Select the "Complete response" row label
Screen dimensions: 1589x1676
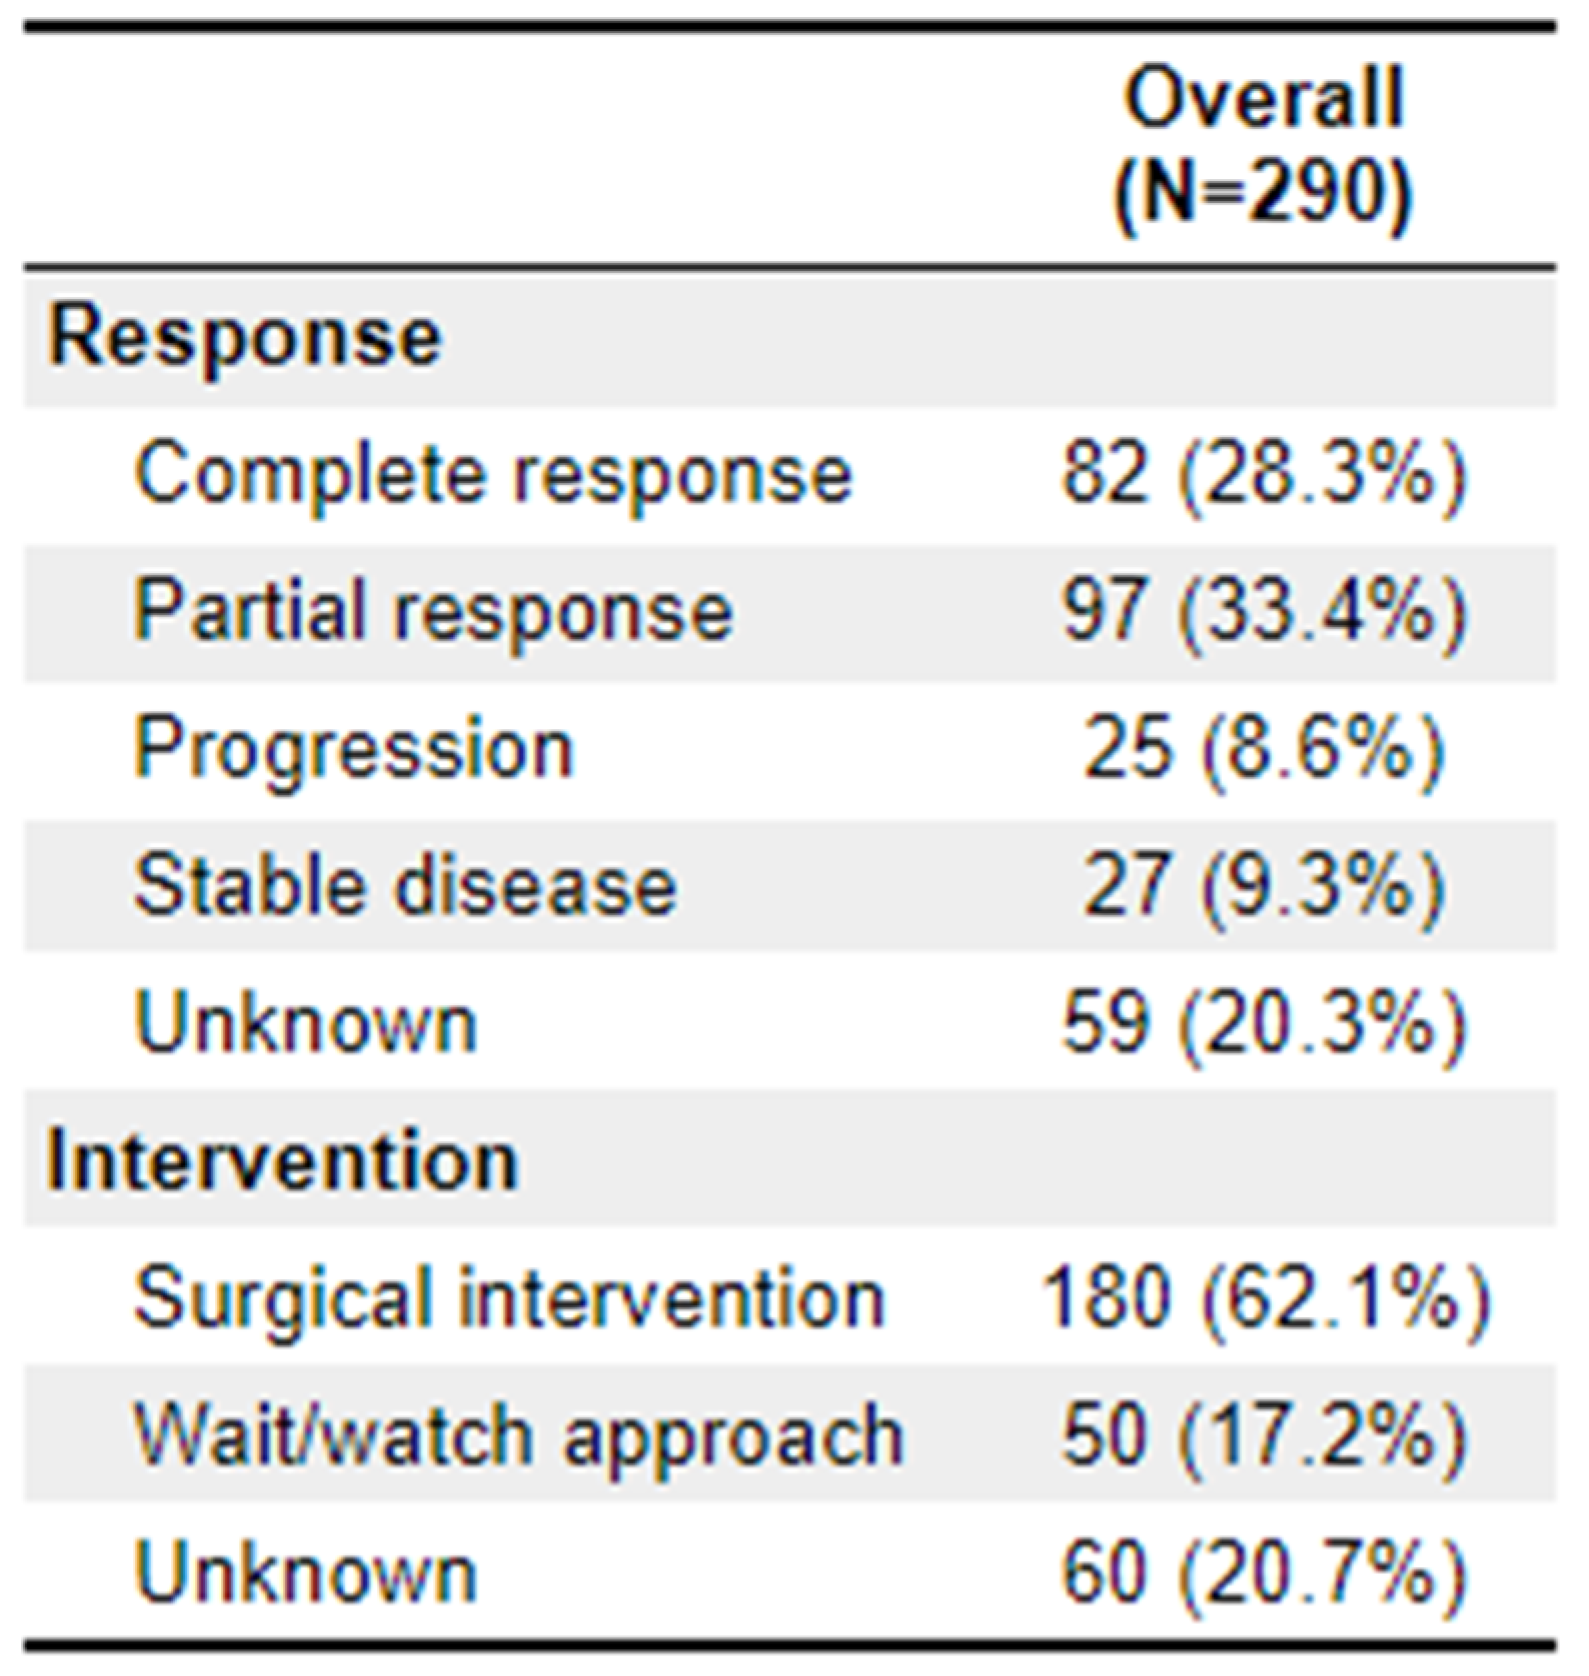(x=493, y=474)
